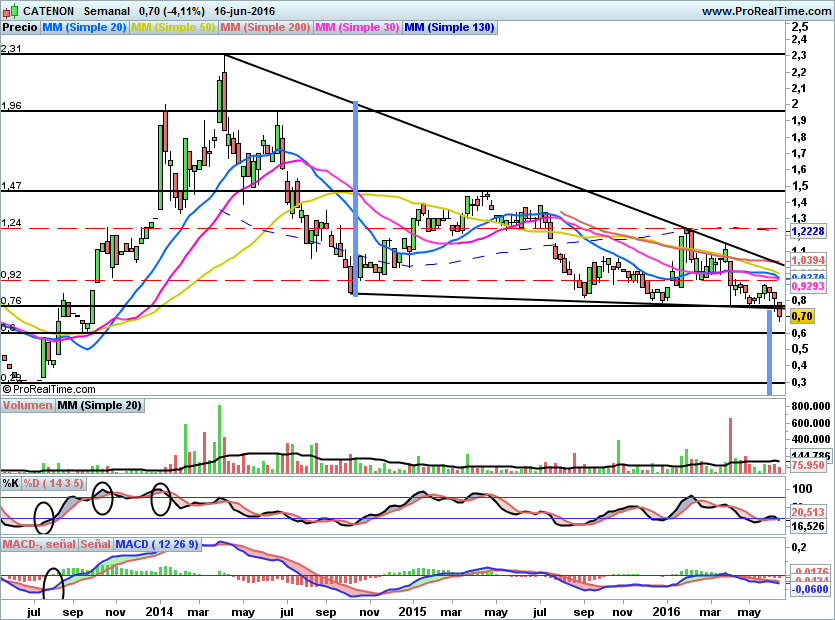Select the MACD (12 26 9) label
835x620 pixels.
coord(157,544)
